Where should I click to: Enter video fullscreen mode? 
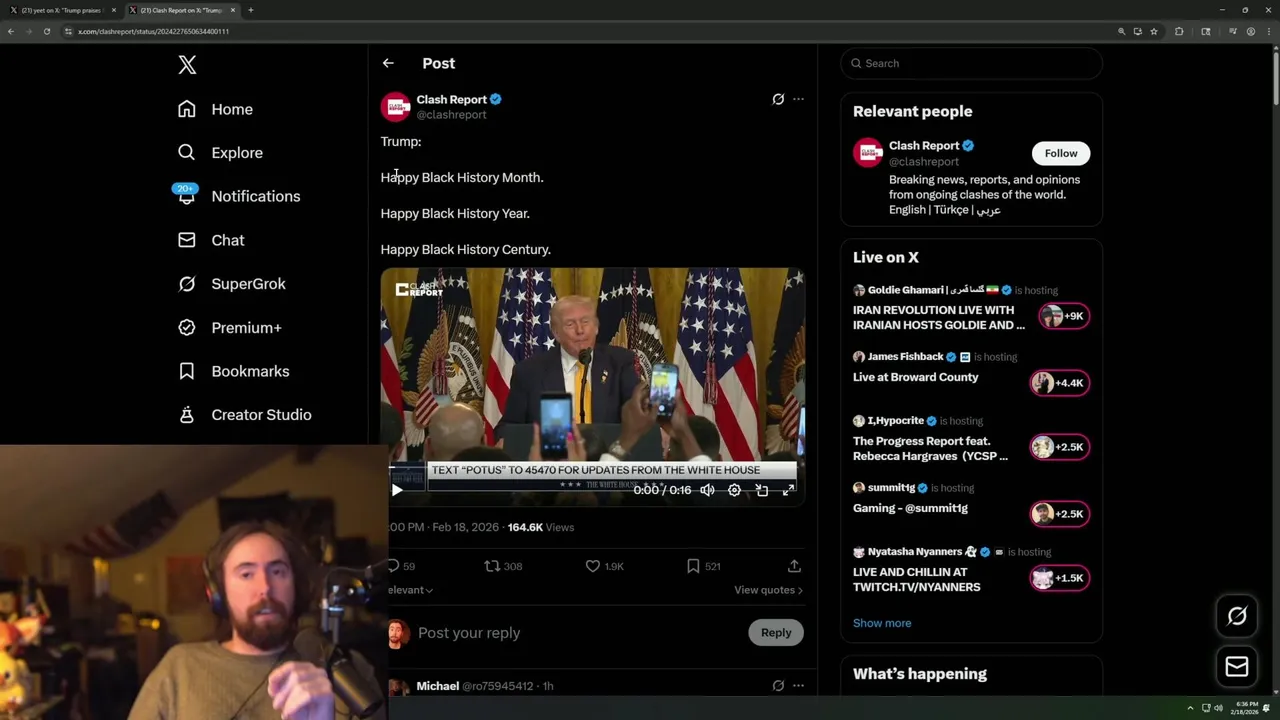coord(788,490)
